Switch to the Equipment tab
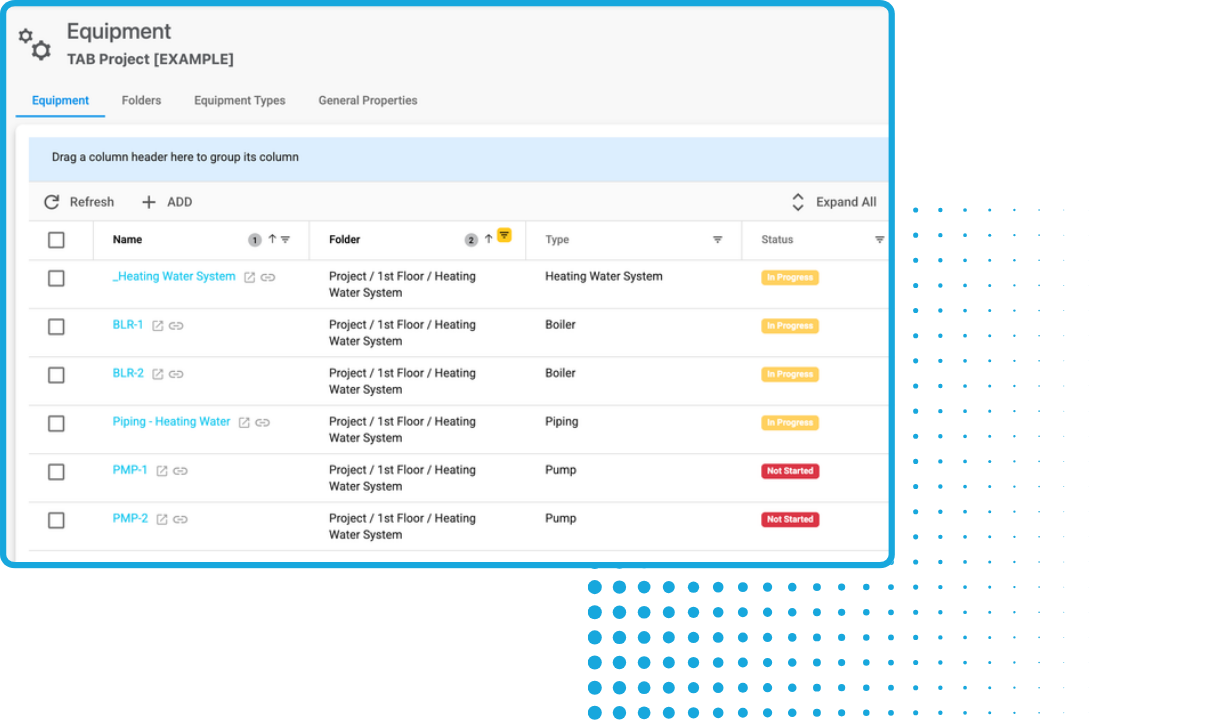 [60, 101]
